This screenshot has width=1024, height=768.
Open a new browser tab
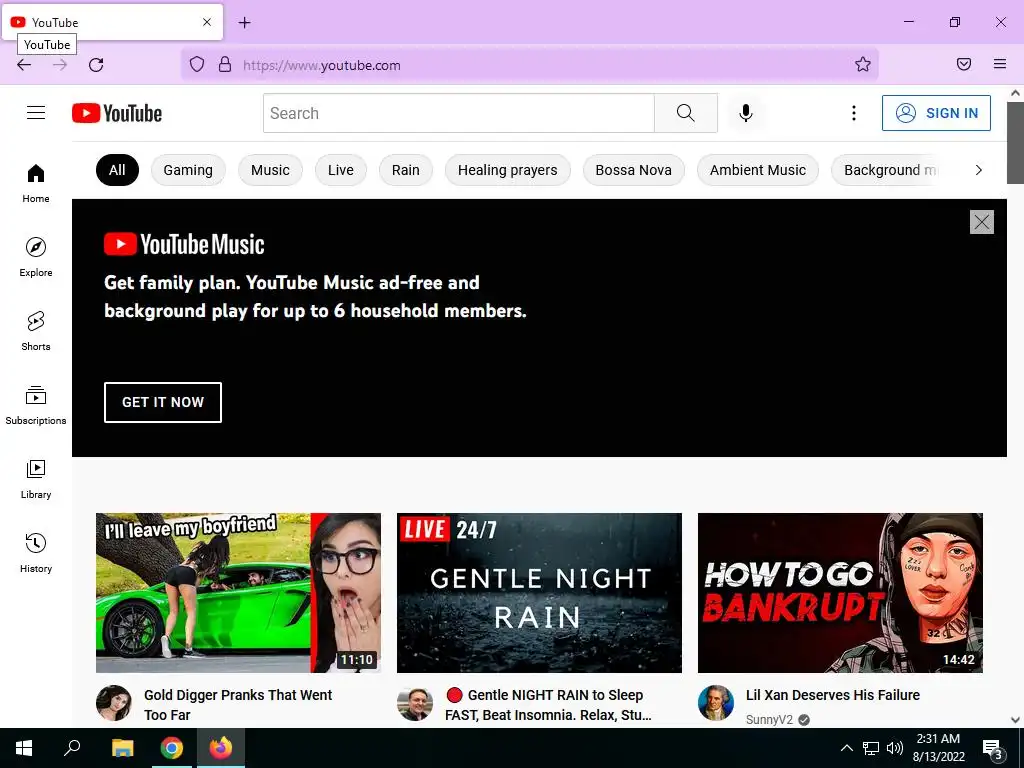(x=244, y=22)
